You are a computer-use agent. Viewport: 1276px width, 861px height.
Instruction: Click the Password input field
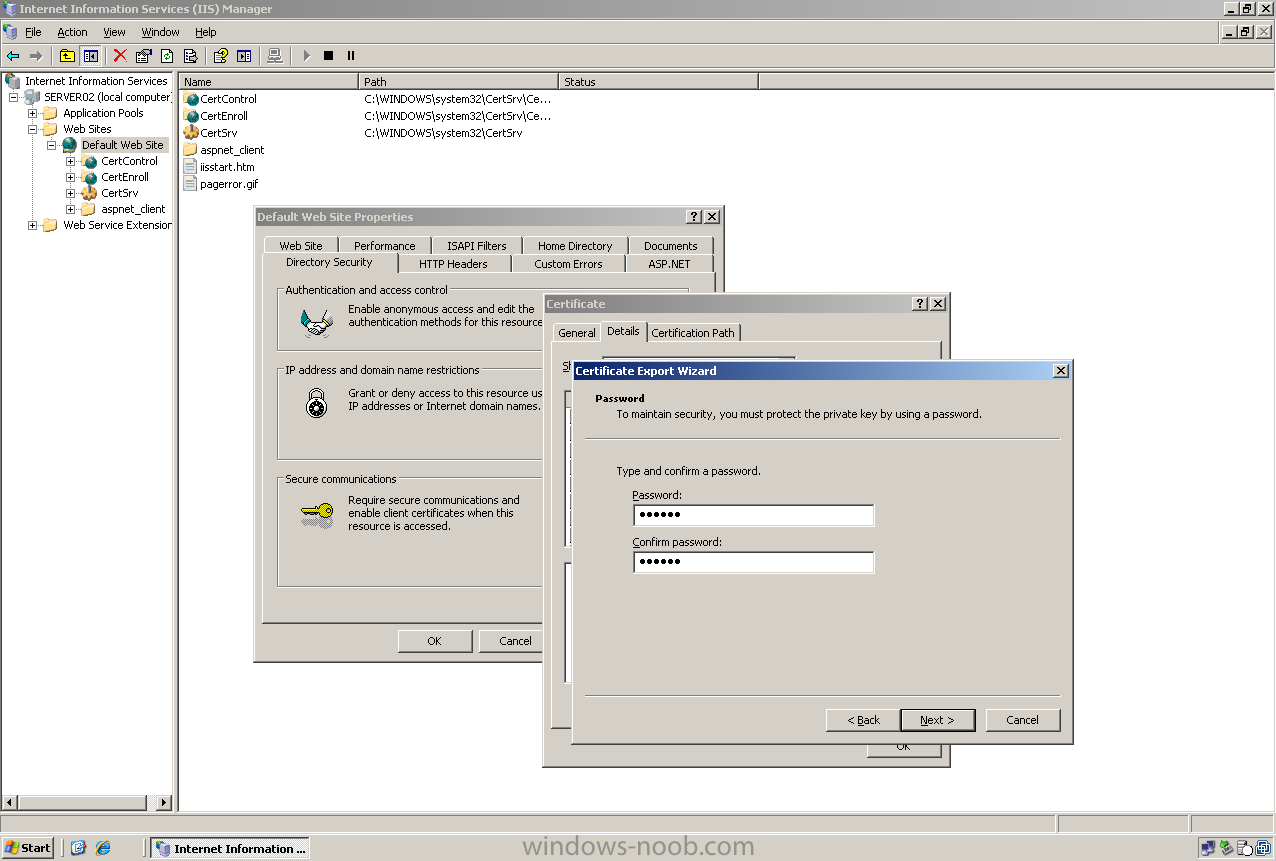tap(753, 515)
